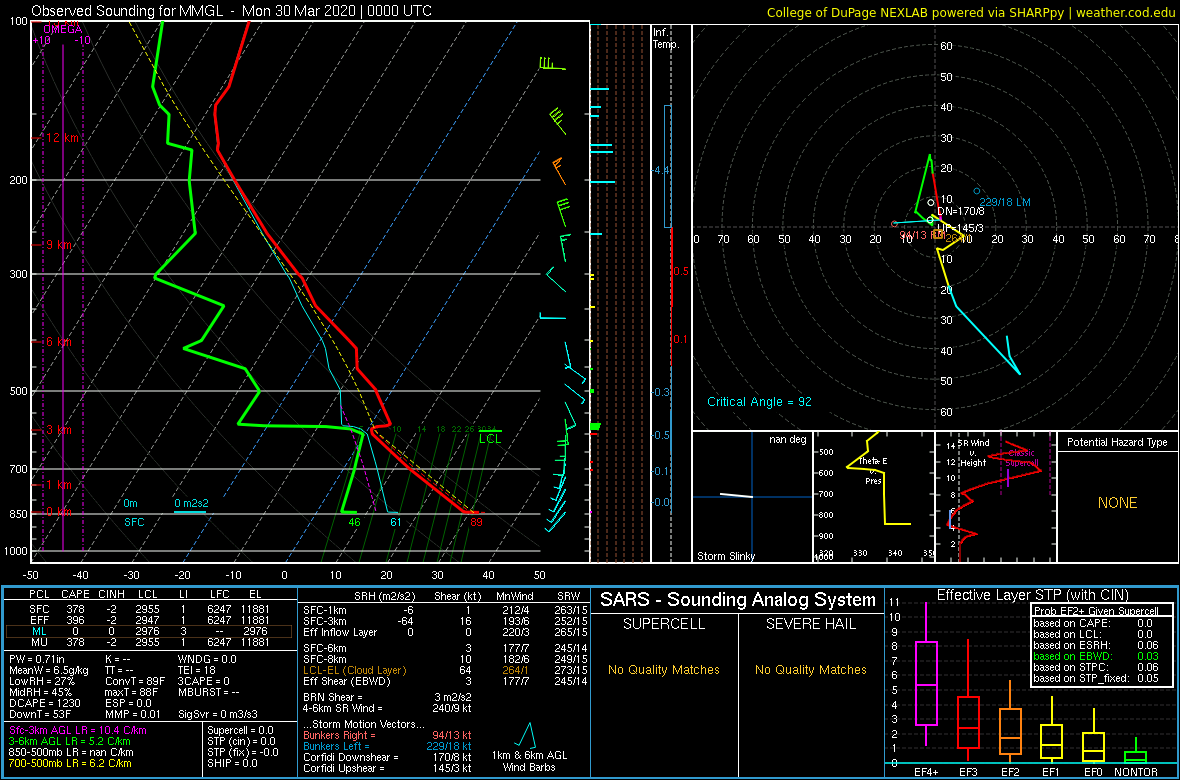
Task: Click the magenta EF4+ box in STP plot
Action: click(925, 684)
